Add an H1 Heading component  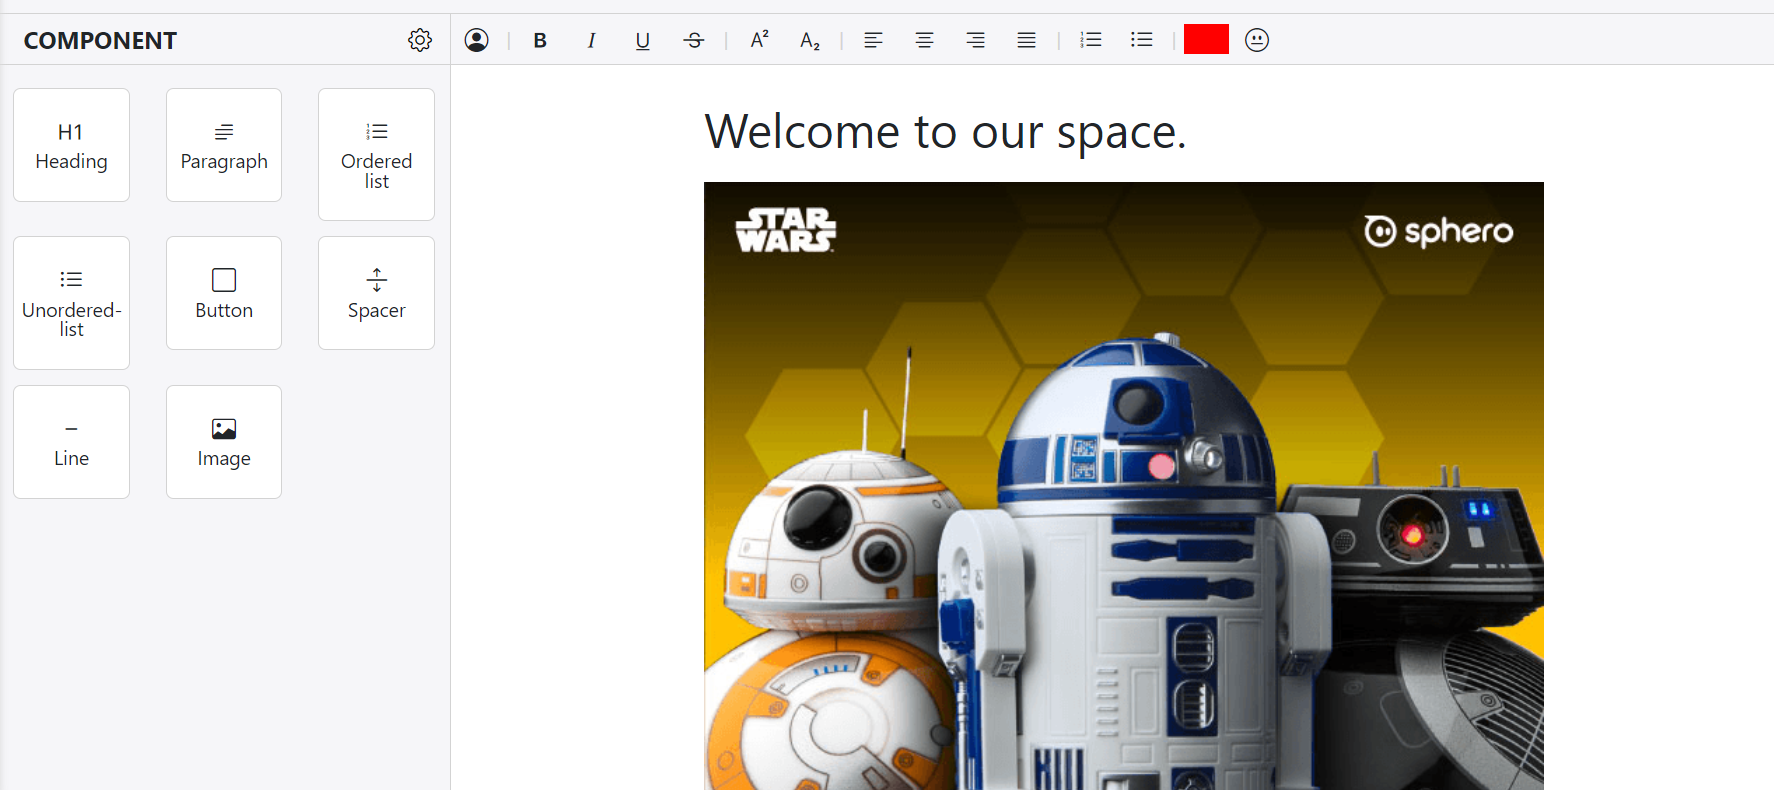coord(71,145)
